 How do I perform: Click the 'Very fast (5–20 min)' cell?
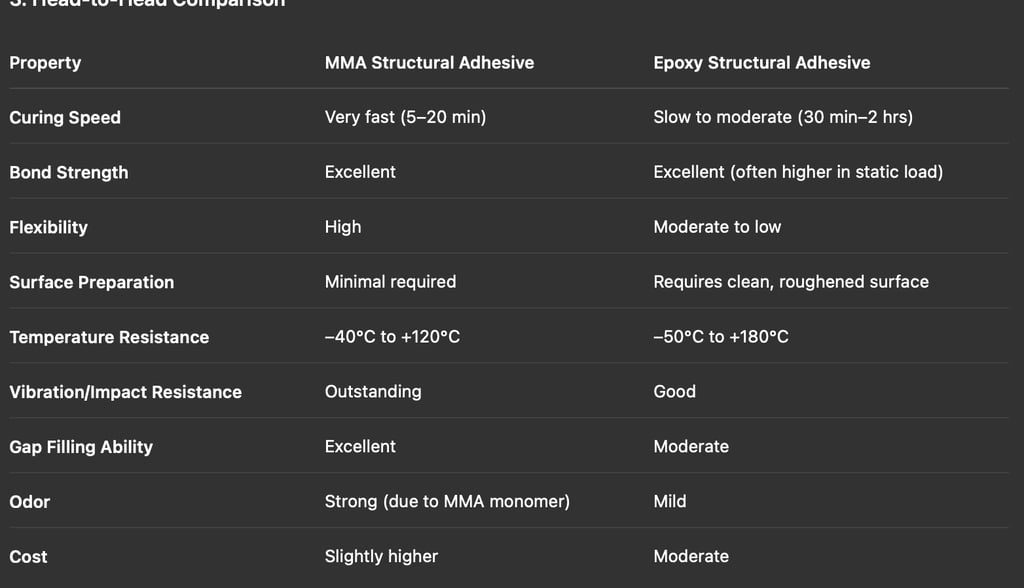[405, 118]
